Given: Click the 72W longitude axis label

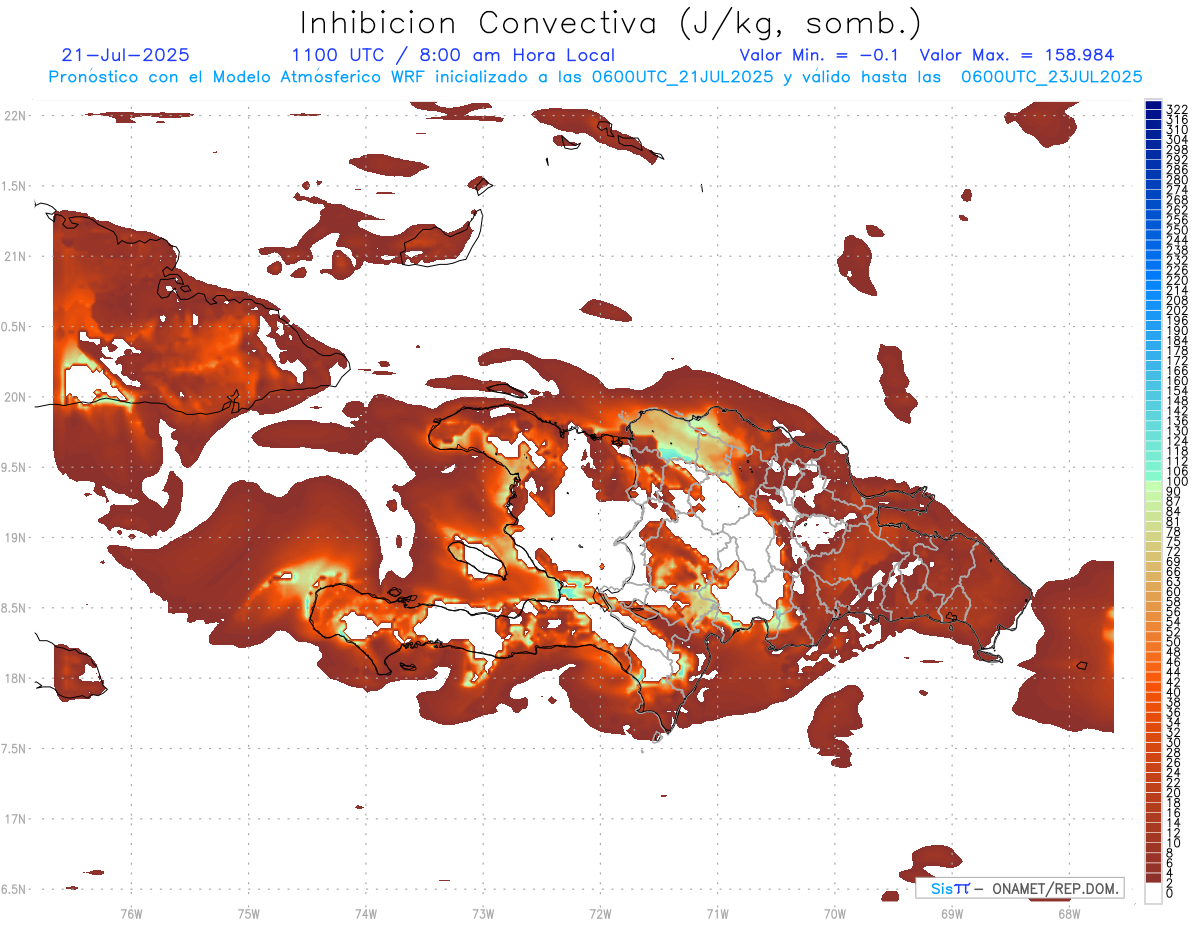Looking at the screenshot, I should (x=600, y=913).
